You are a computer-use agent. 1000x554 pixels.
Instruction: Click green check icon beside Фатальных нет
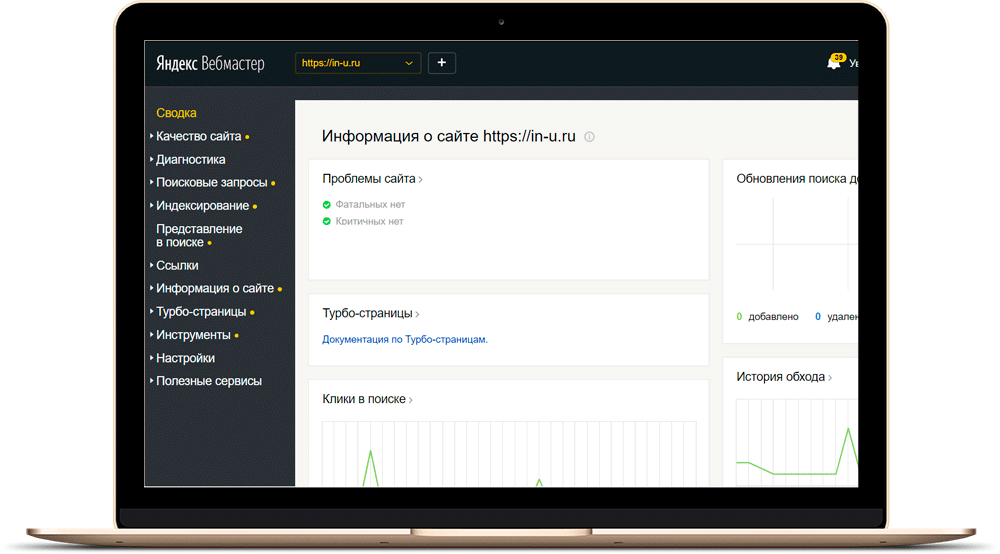pyautogui.click(x=327, y=205)
